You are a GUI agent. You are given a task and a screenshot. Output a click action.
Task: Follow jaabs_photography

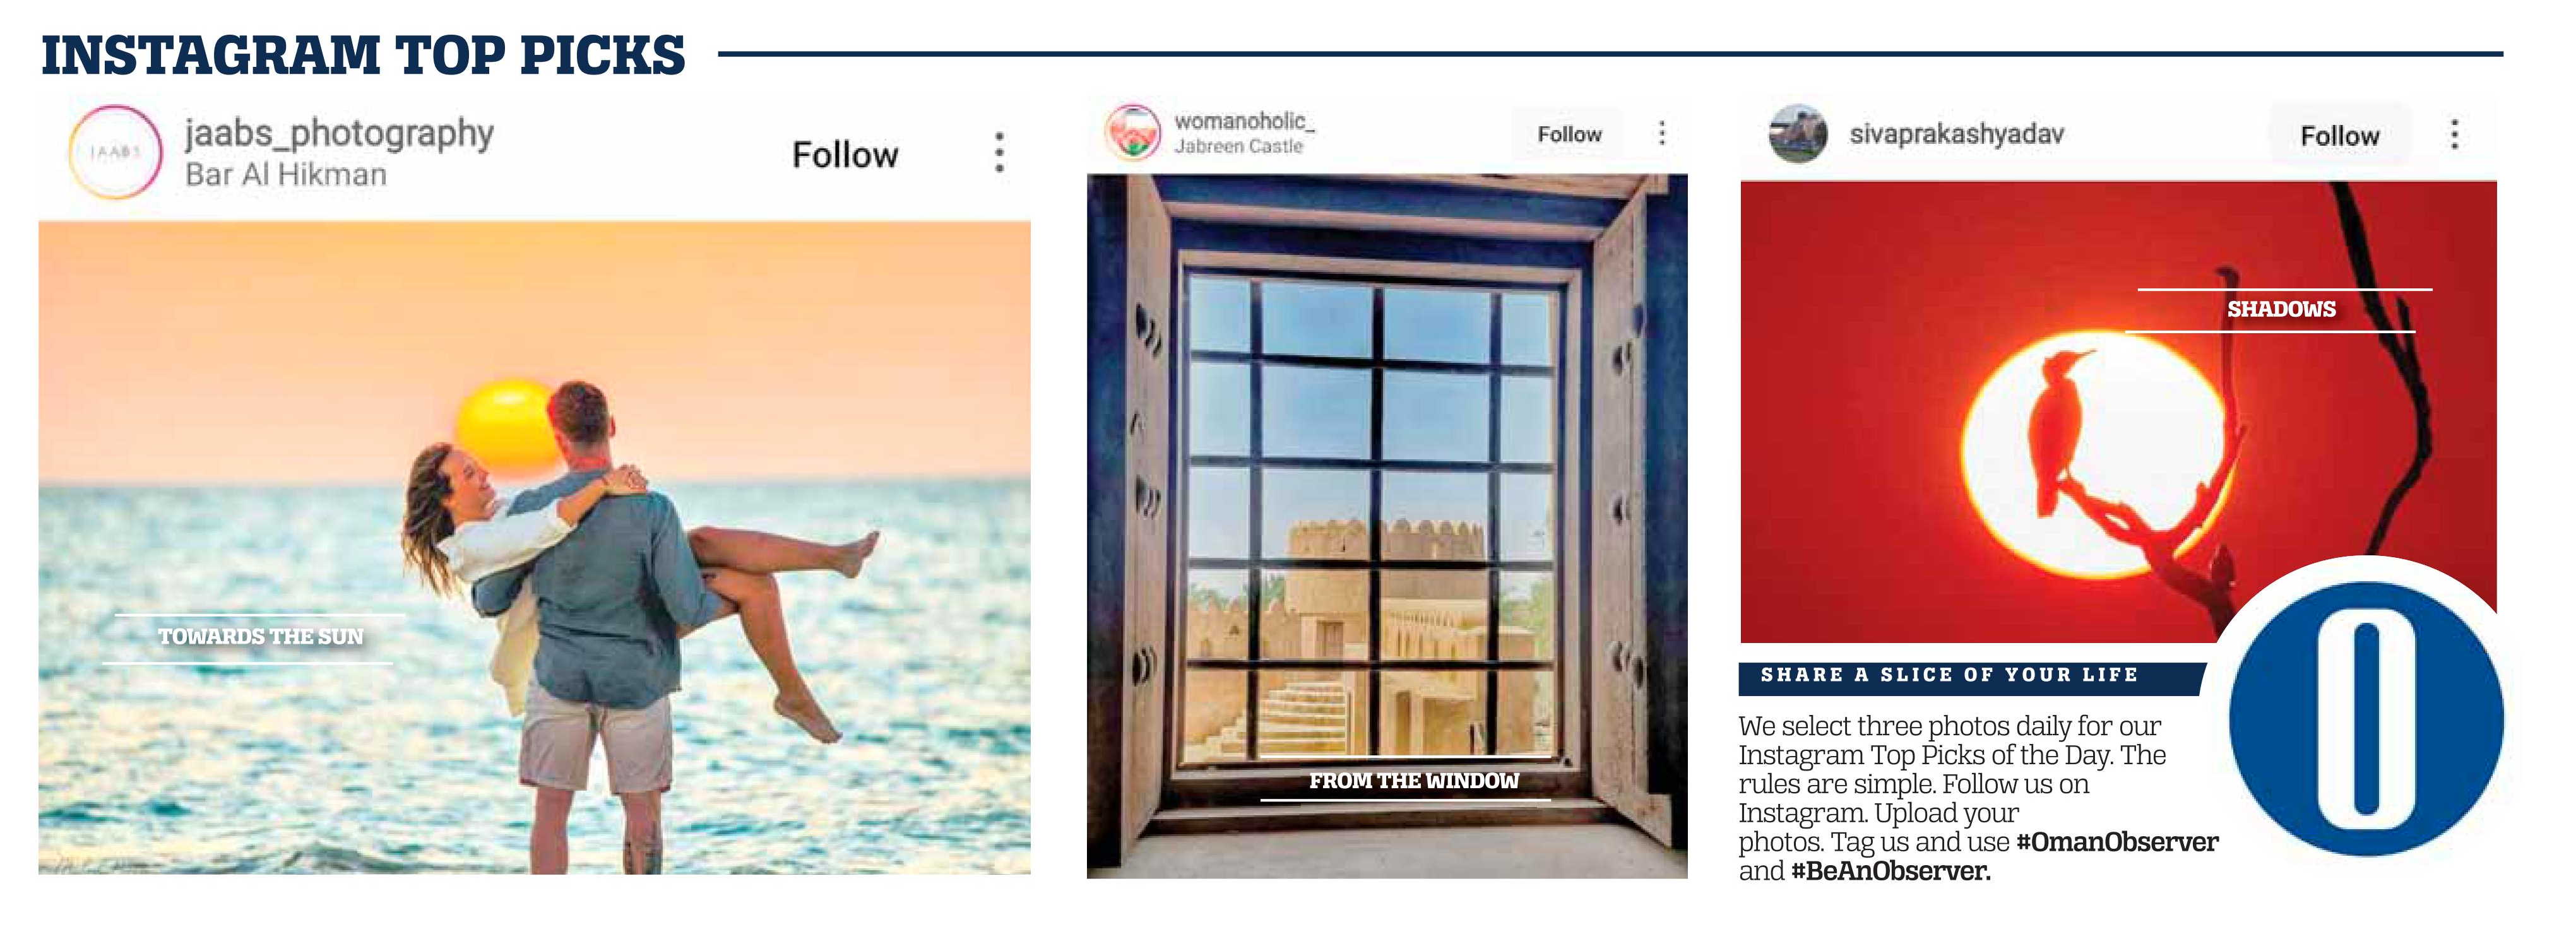[845, 155]
